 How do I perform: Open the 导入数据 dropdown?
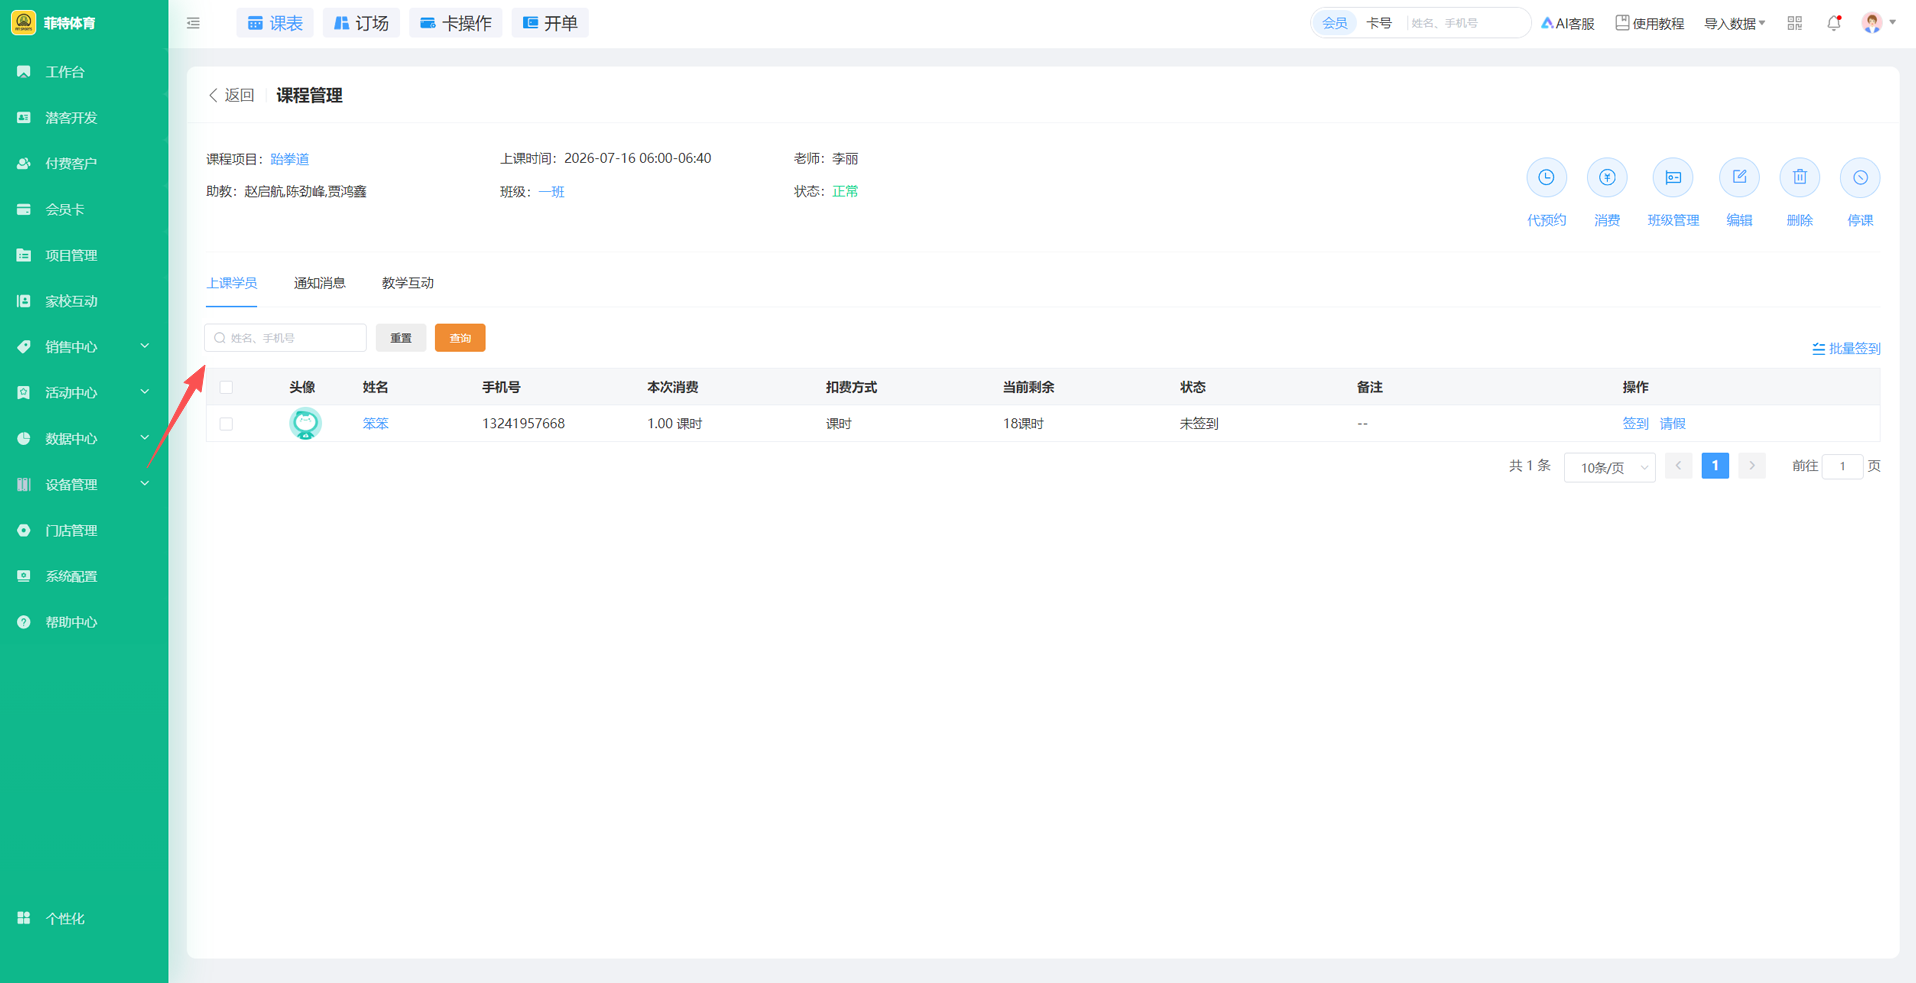(x=1734, y=23)
